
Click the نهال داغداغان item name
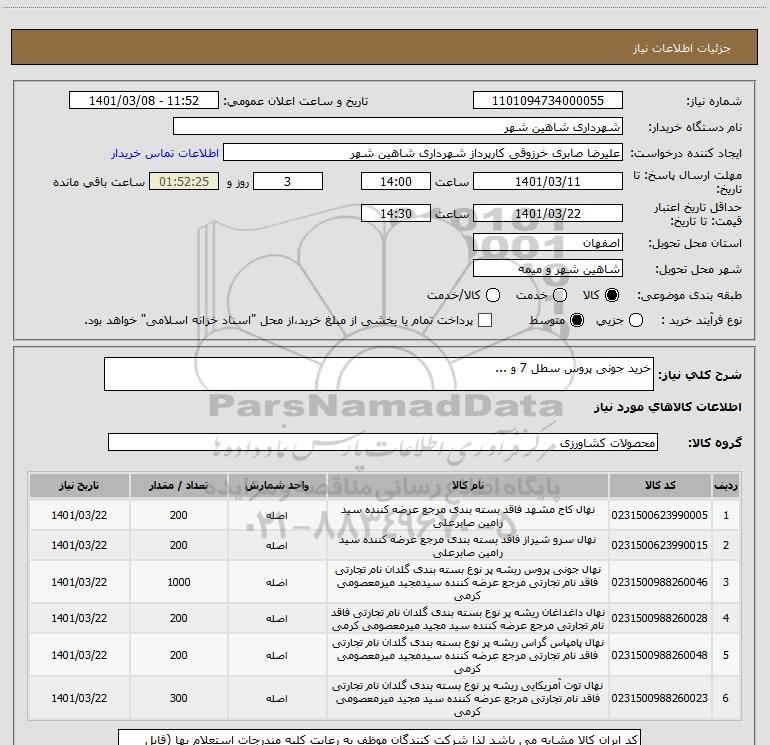468,619
